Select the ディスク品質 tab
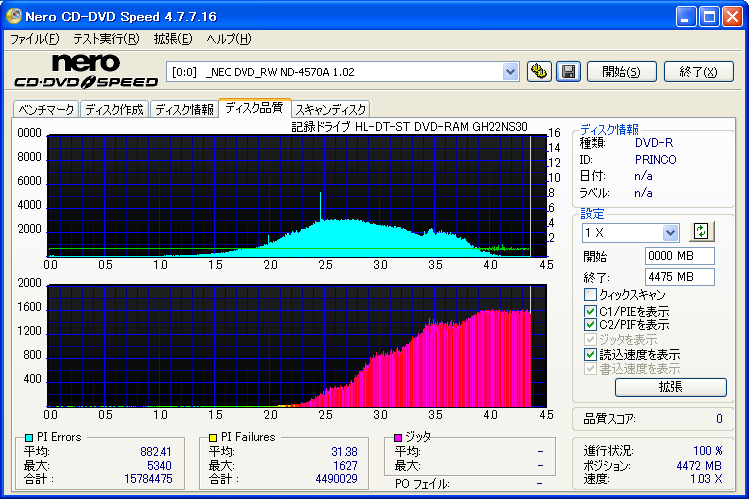749x499 pixels. pyautogui.click(x=254, y=108)
